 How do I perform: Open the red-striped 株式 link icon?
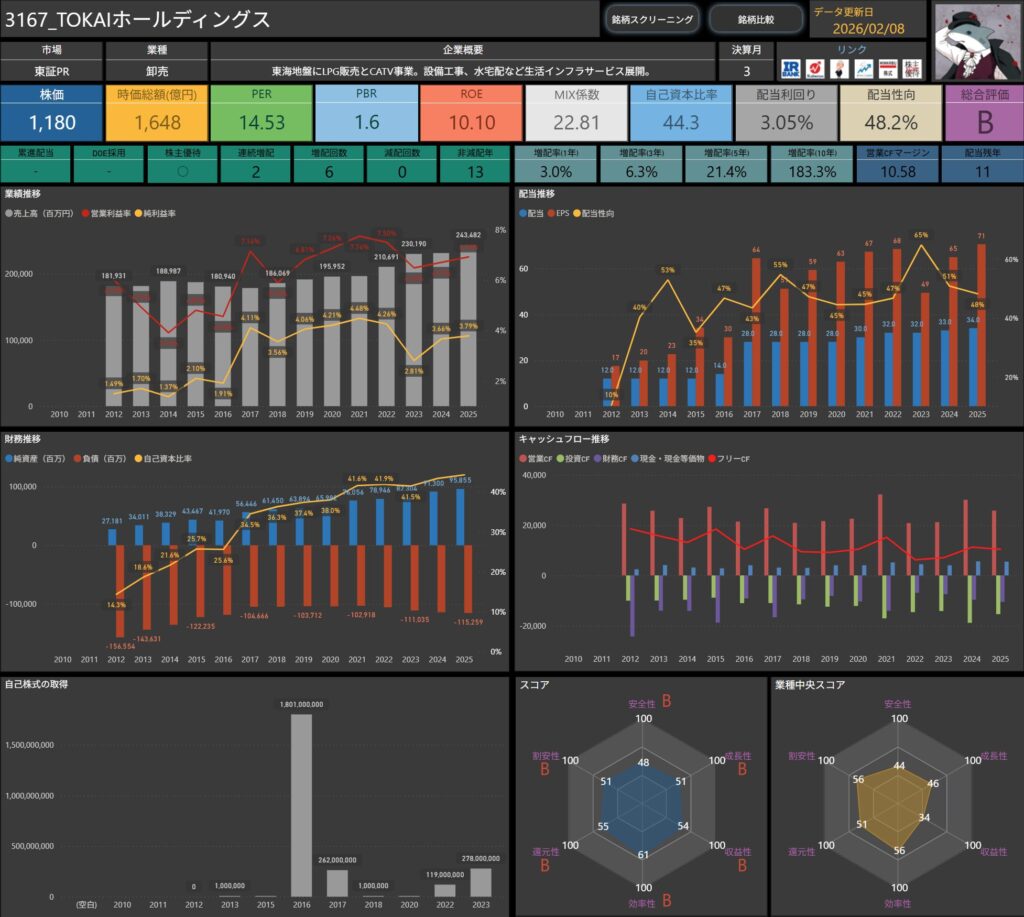[887, 67]
